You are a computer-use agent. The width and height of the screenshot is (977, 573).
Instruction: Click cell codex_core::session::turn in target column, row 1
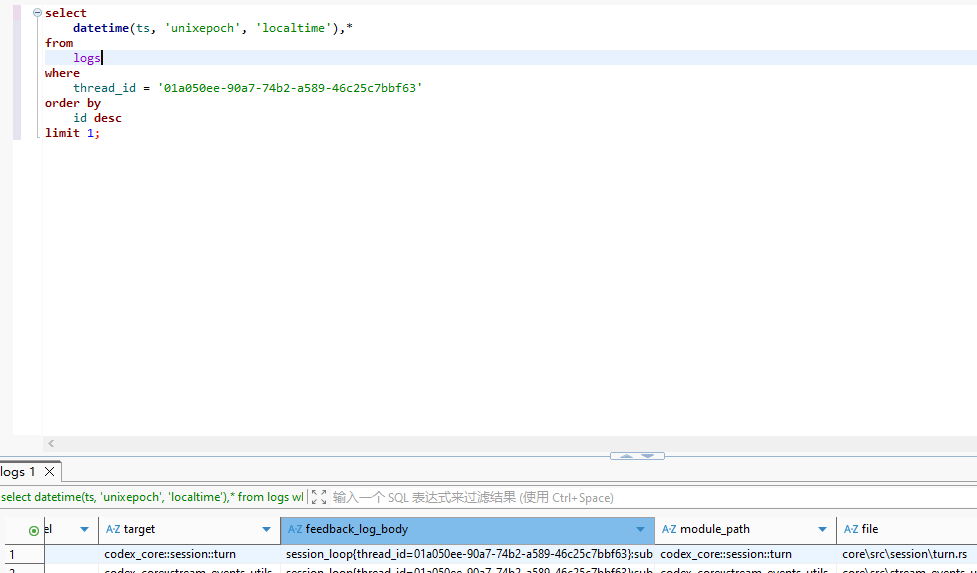click(189, 554)
